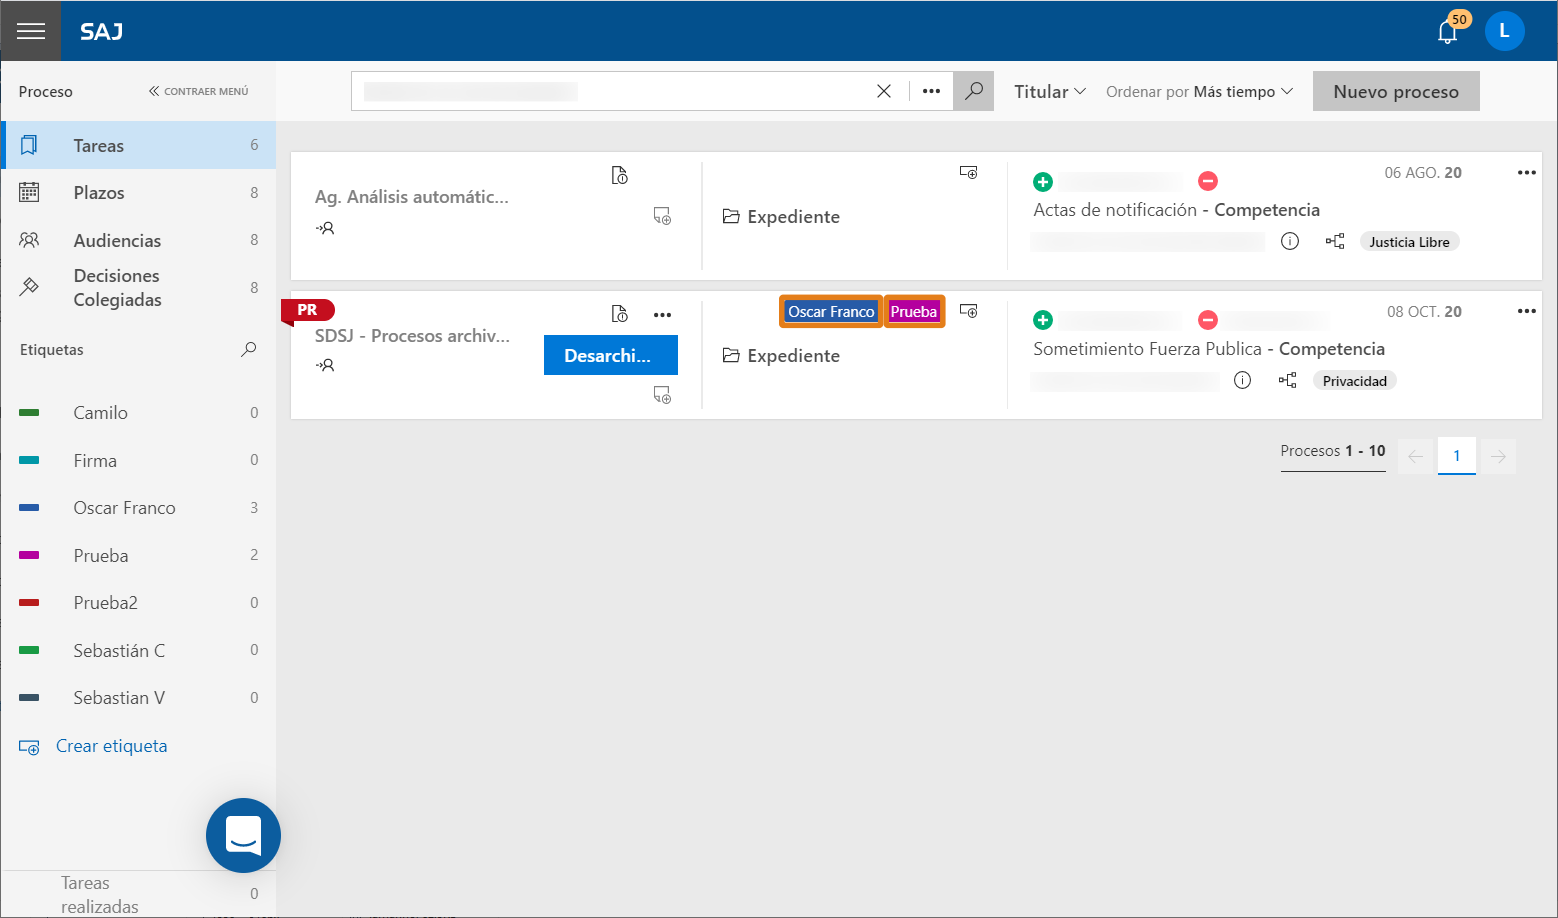Open the Titular dropdown
The height and width of the screenshot is (918, 1558).
point(1050,91)
